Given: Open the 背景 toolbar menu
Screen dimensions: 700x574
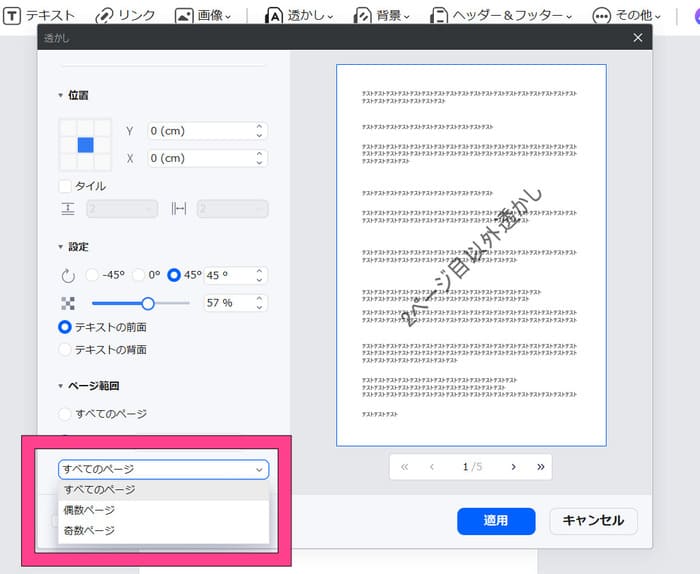Looking at the screenshot, I should (x=382, y=16).
